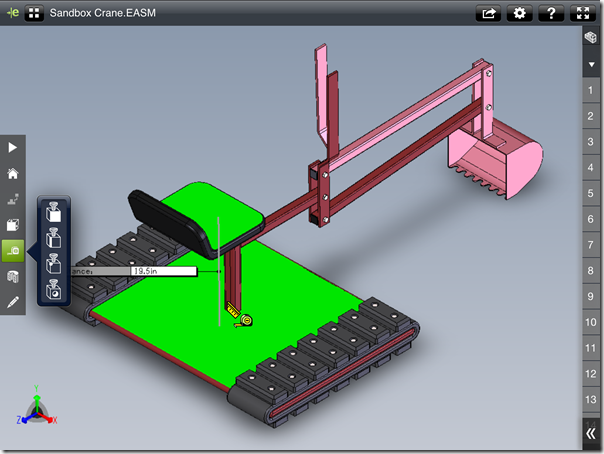Click the configurations bricks icon
Image resolution: width=604 pixels, height=454 pixels.
591,37
